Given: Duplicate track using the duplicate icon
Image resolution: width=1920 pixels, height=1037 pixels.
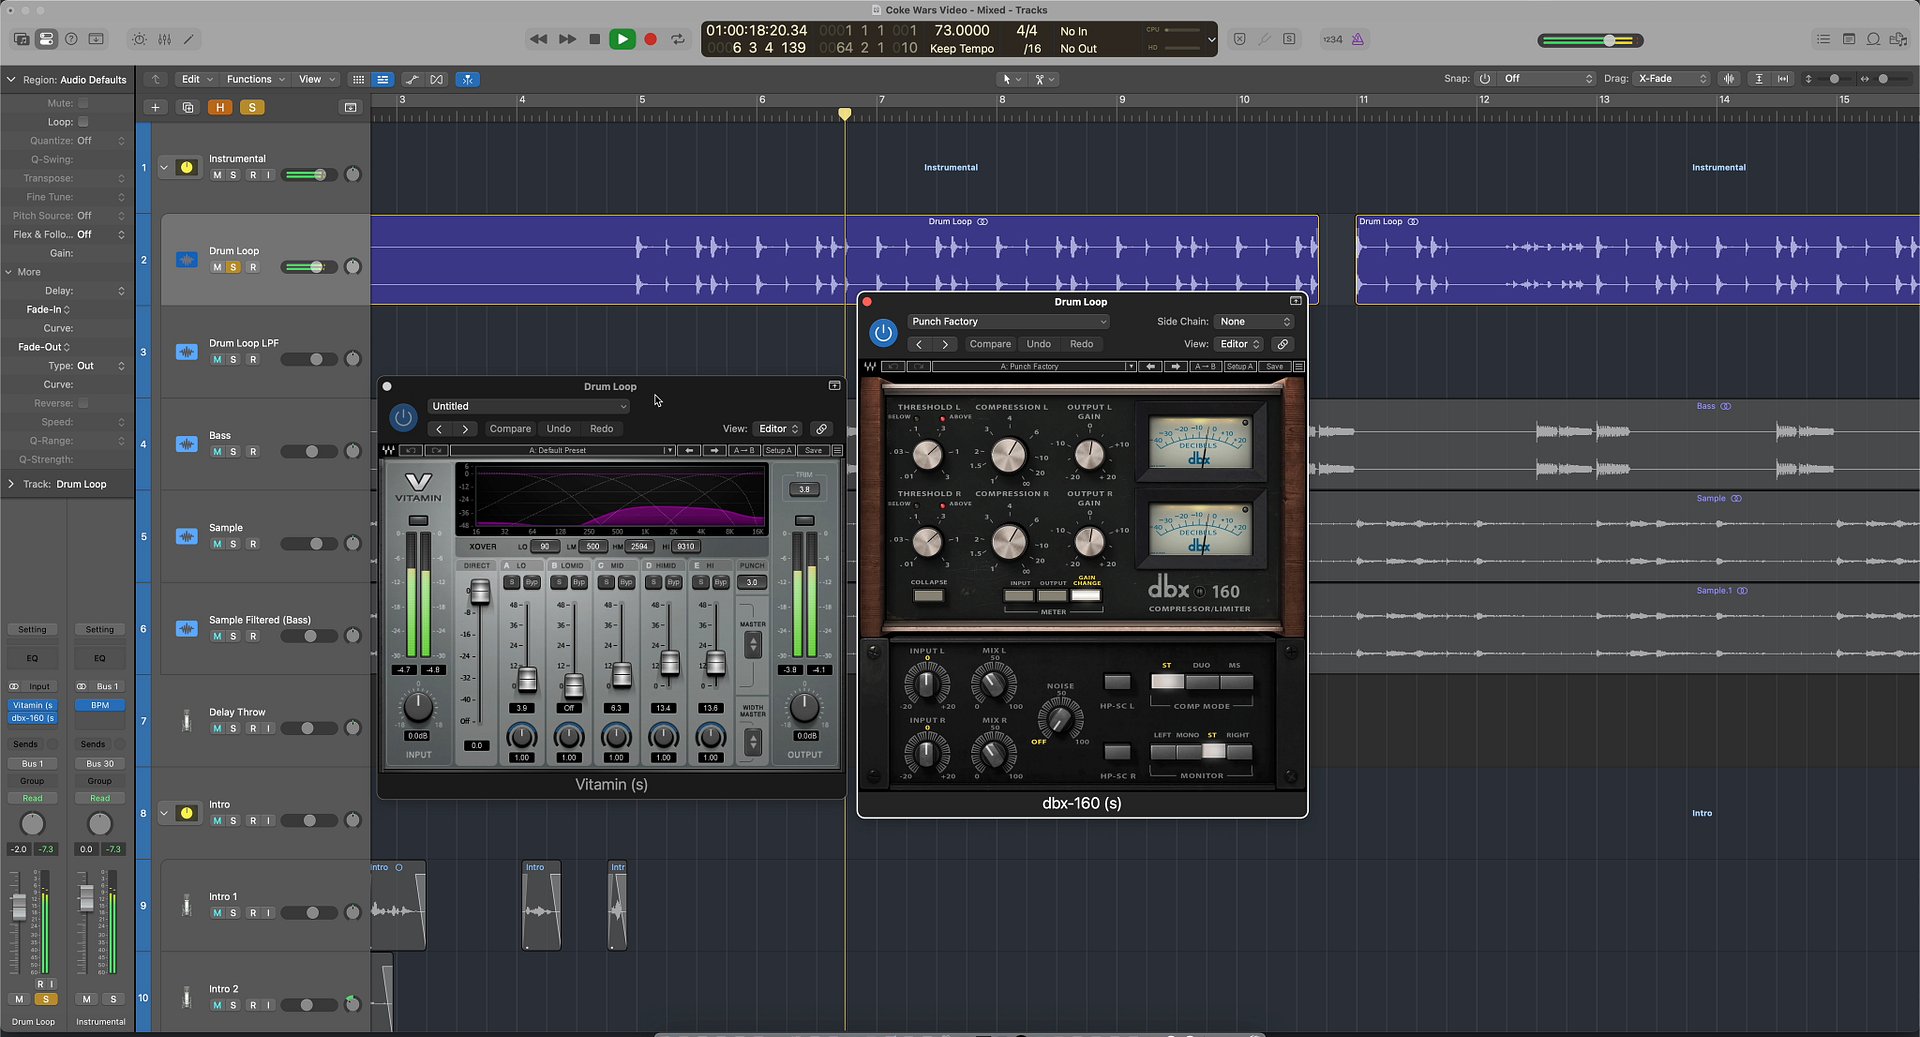Looking at the screenshot, I should [187, 107].
